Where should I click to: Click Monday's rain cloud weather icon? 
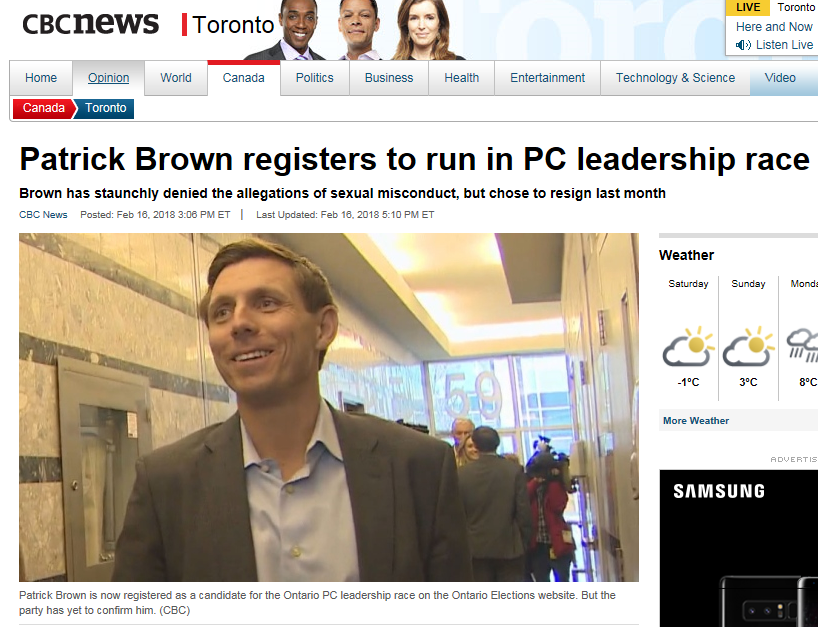click(x=803, y=345)
